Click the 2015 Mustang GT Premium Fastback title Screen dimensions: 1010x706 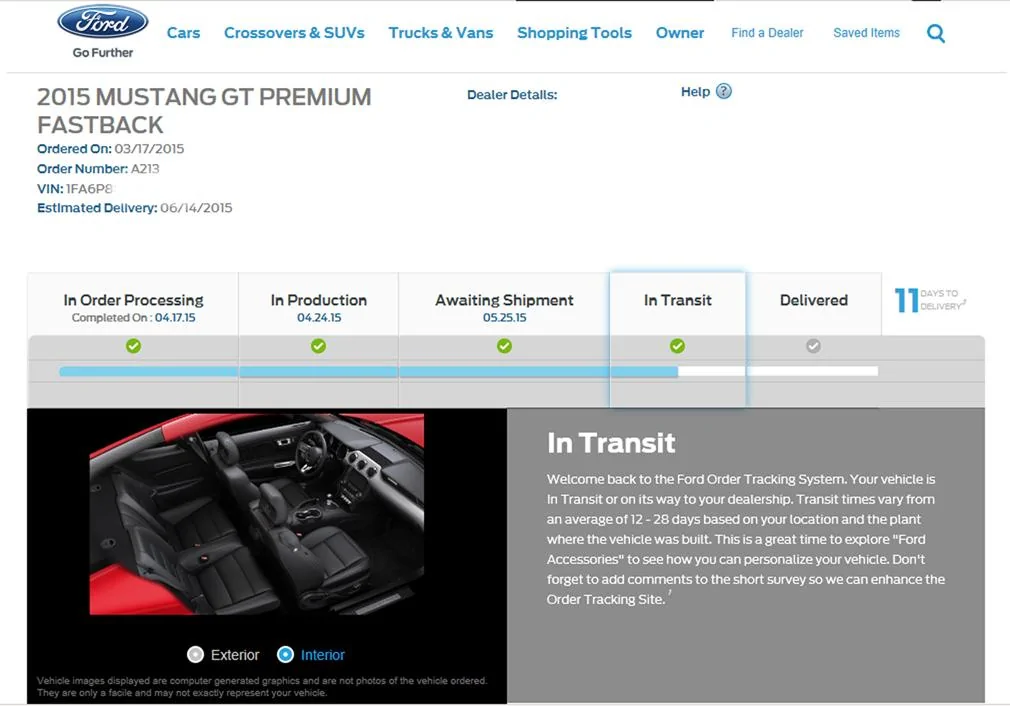coord(204,110)
